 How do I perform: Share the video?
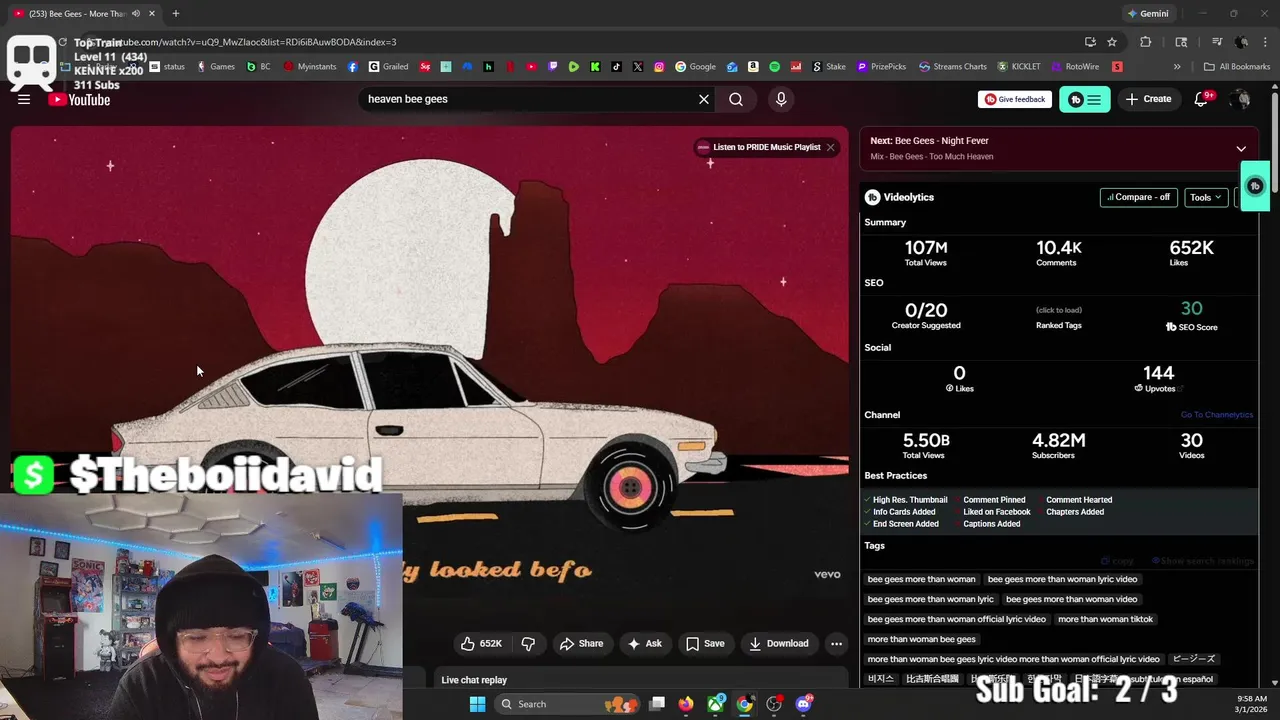point(581,643)
